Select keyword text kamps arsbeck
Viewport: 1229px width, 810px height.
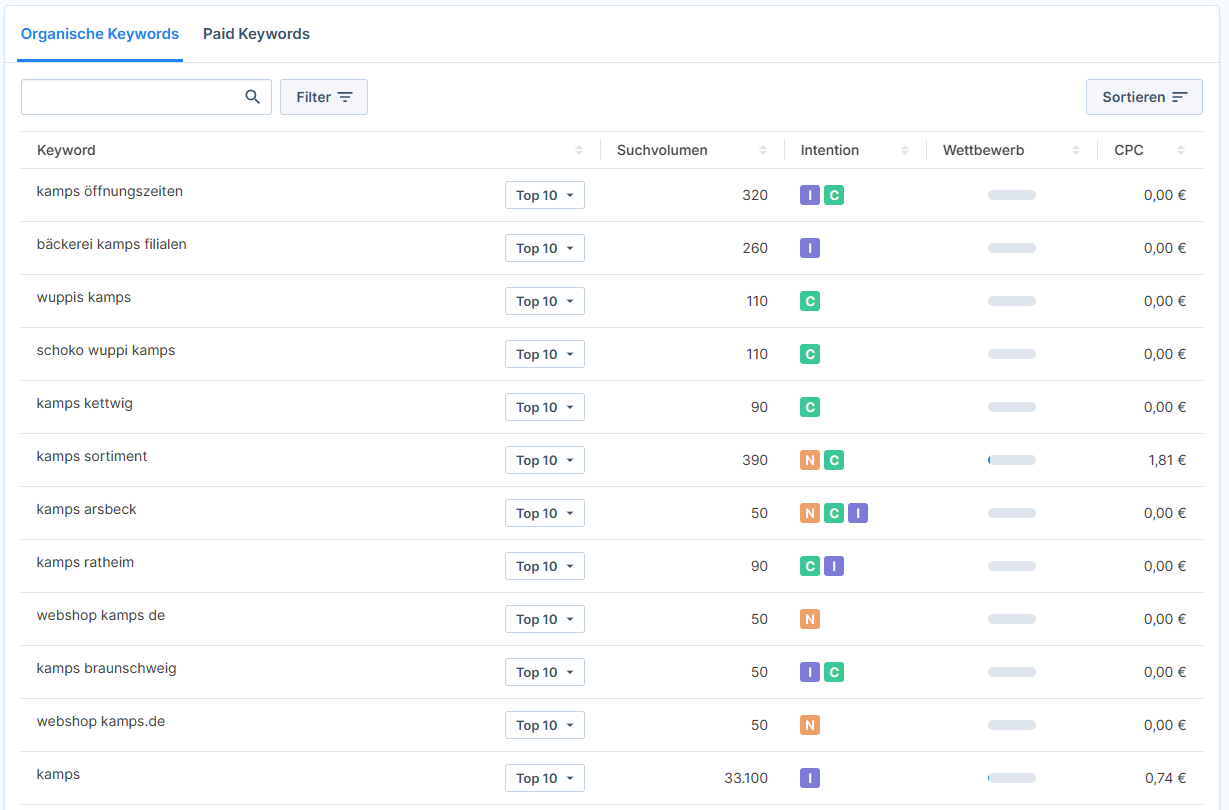[87, 509]
